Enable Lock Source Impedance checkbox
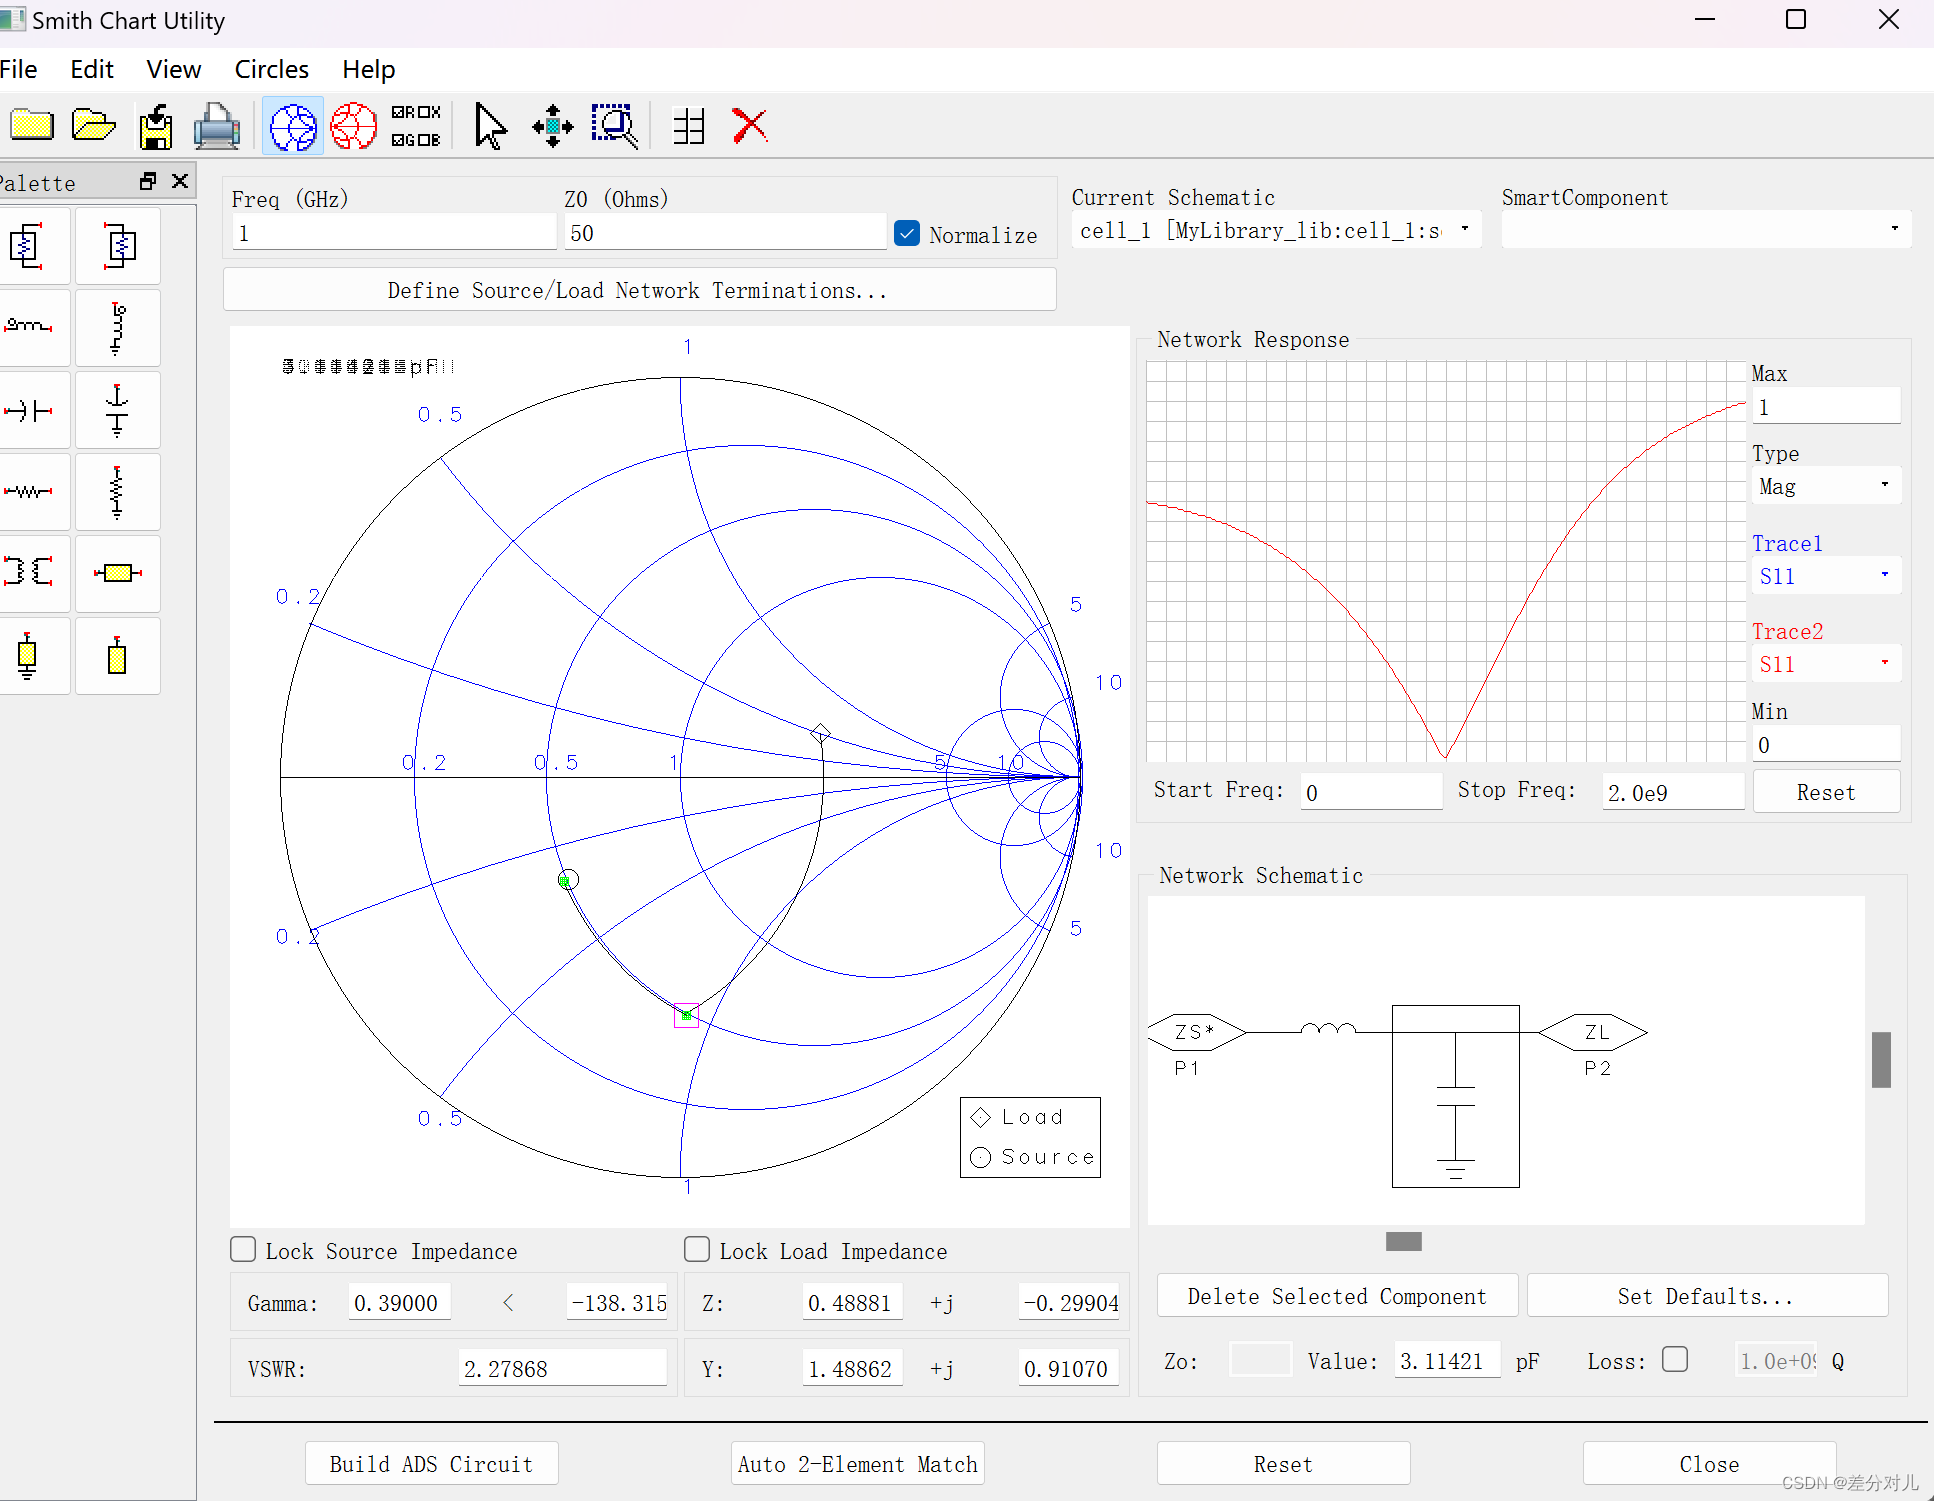This screenshot has width=1934, height=1501. tap(248, 1250)
